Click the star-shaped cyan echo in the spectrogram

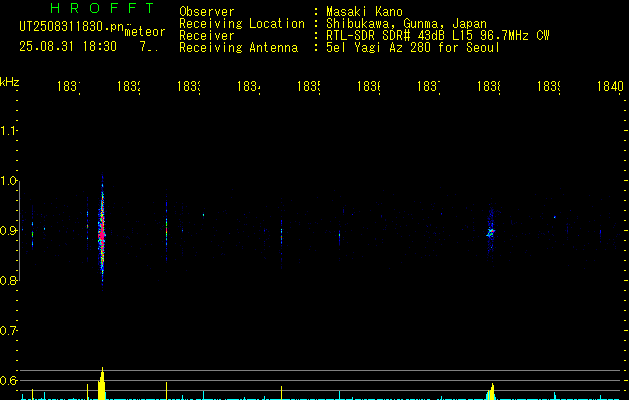coord(491,232)
